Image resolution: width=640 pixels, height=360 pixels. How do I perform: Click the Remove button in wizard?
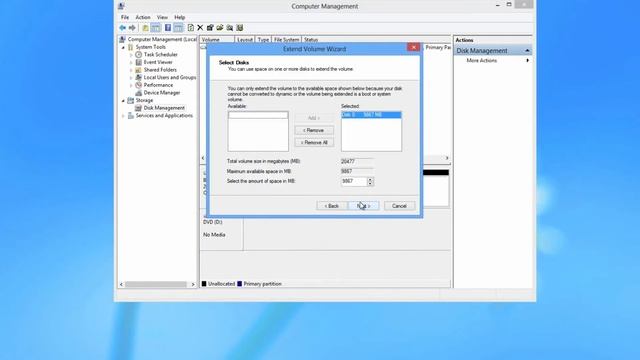pyautogui.click(x=314, y=130)
